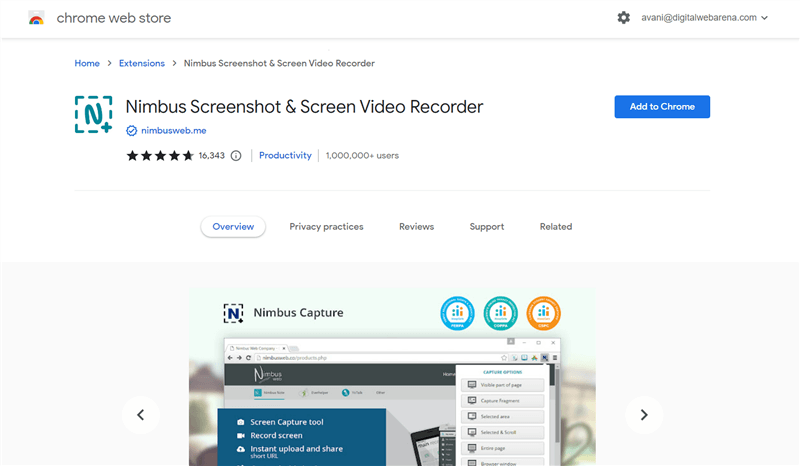Click the Chrome Web Store rainbow logo

click(36, 18)
